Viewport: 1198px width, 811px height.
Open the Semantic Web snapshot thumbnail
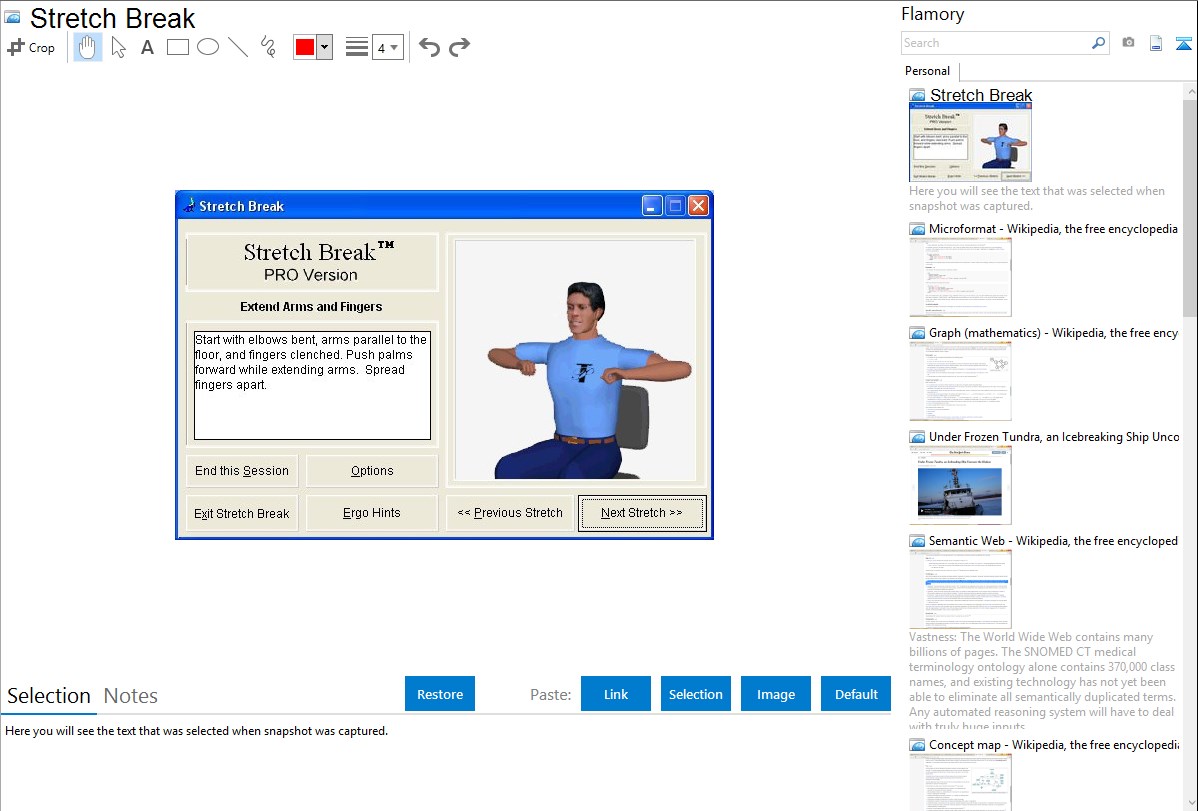[960, 589]
